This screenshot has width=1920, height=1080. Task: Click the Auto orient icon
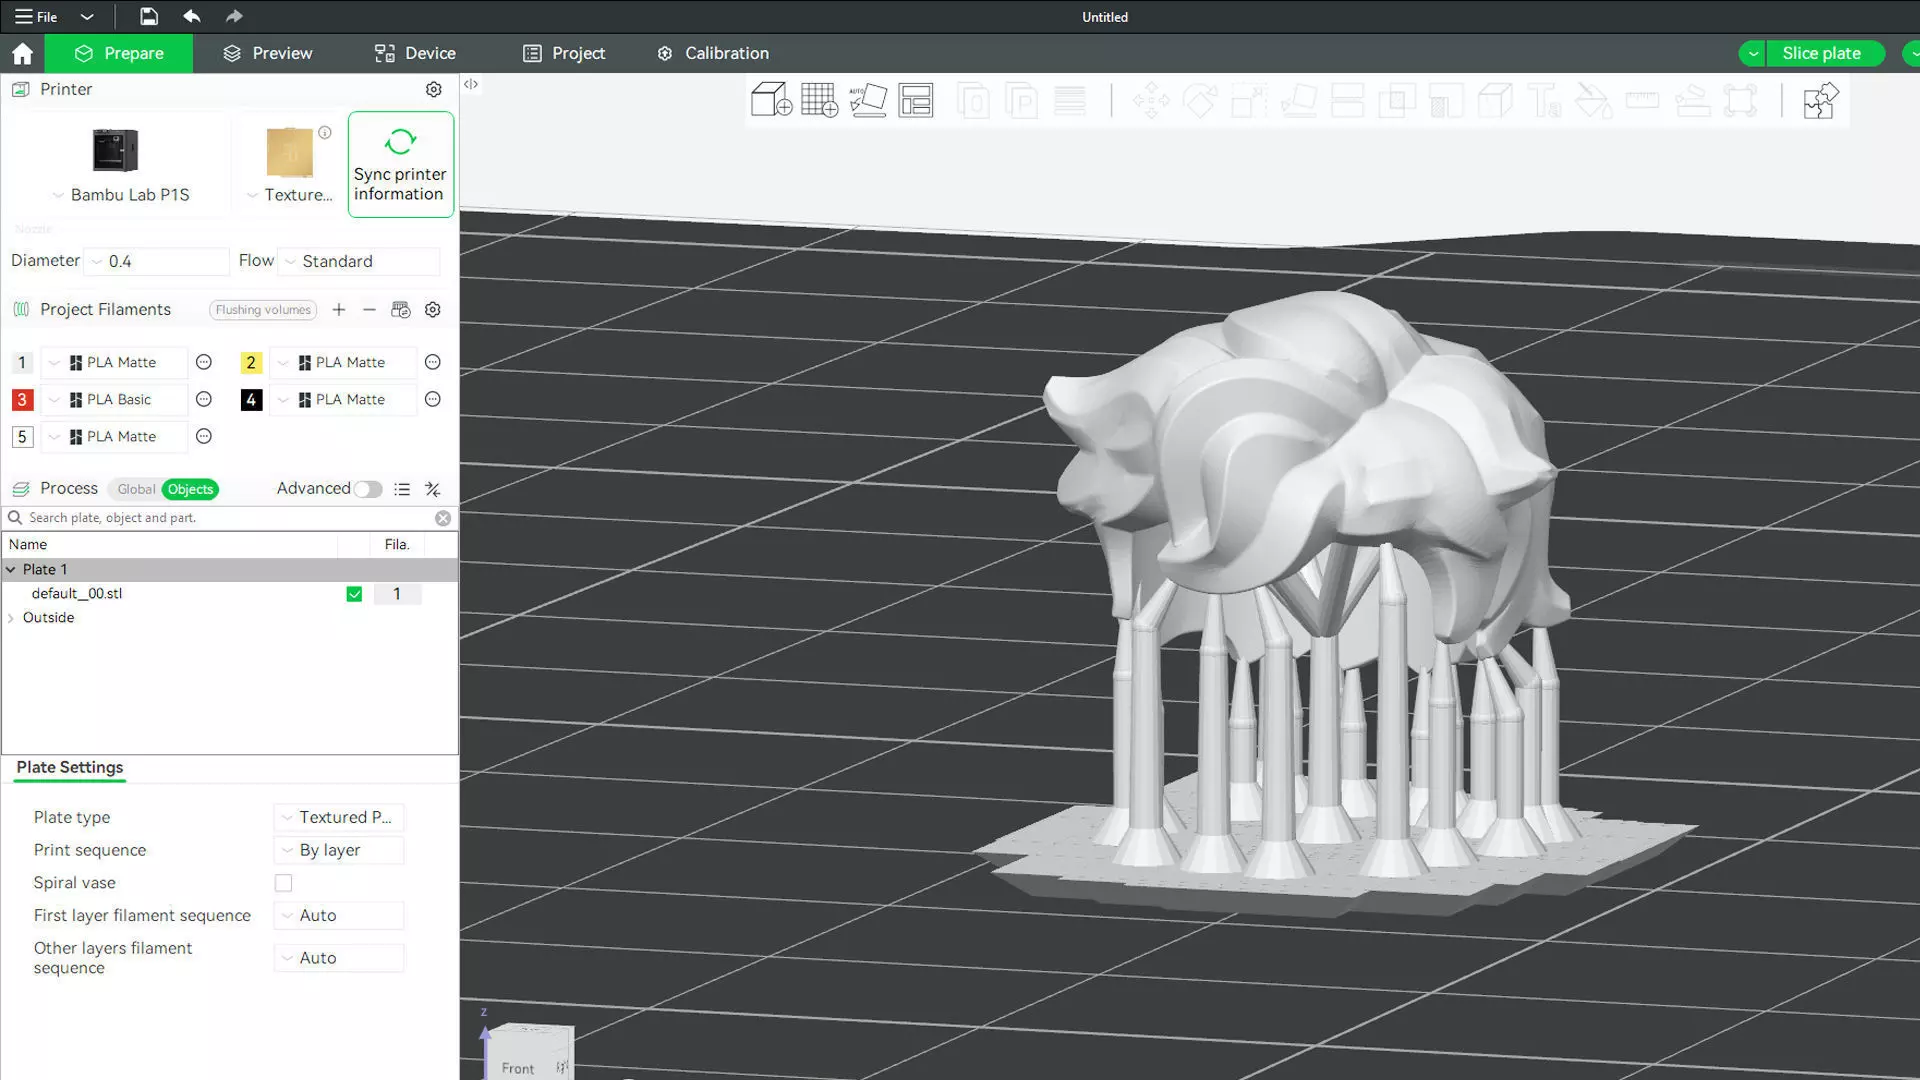[867, 100]
